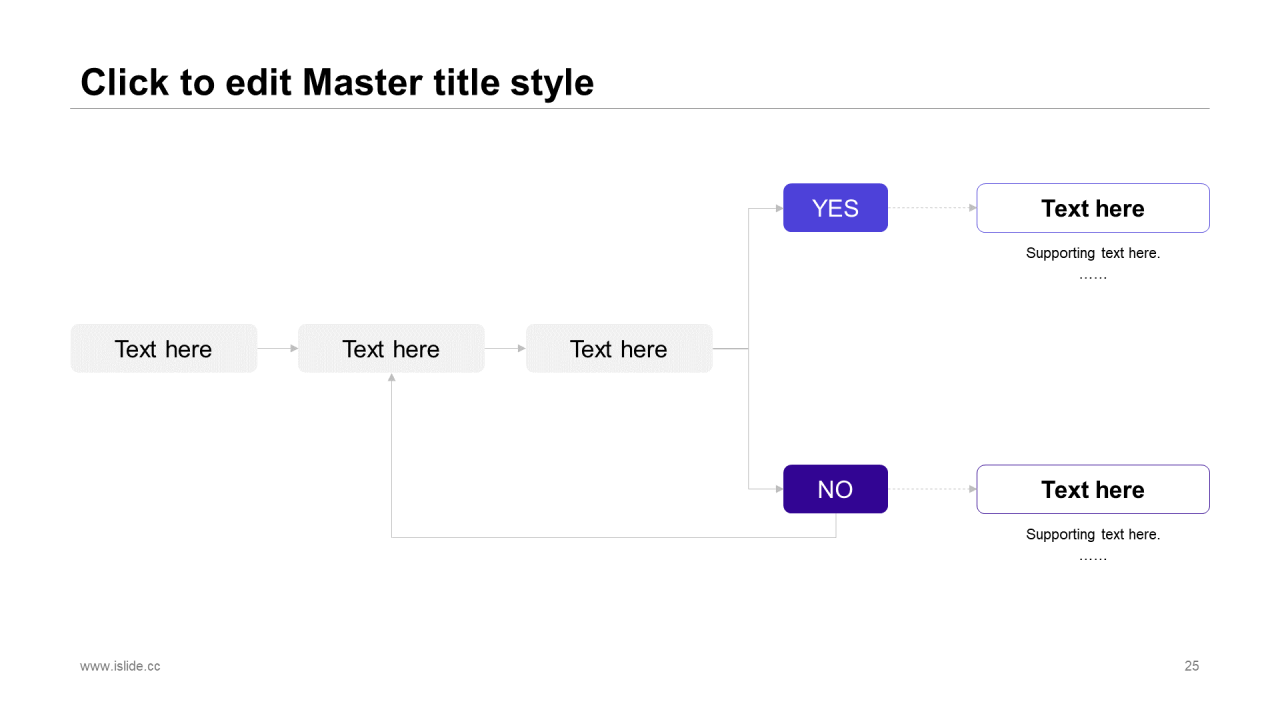Click the outlined 'Text here' box after NO
Screen dimensions: 1280x720
coord(1093,489)
